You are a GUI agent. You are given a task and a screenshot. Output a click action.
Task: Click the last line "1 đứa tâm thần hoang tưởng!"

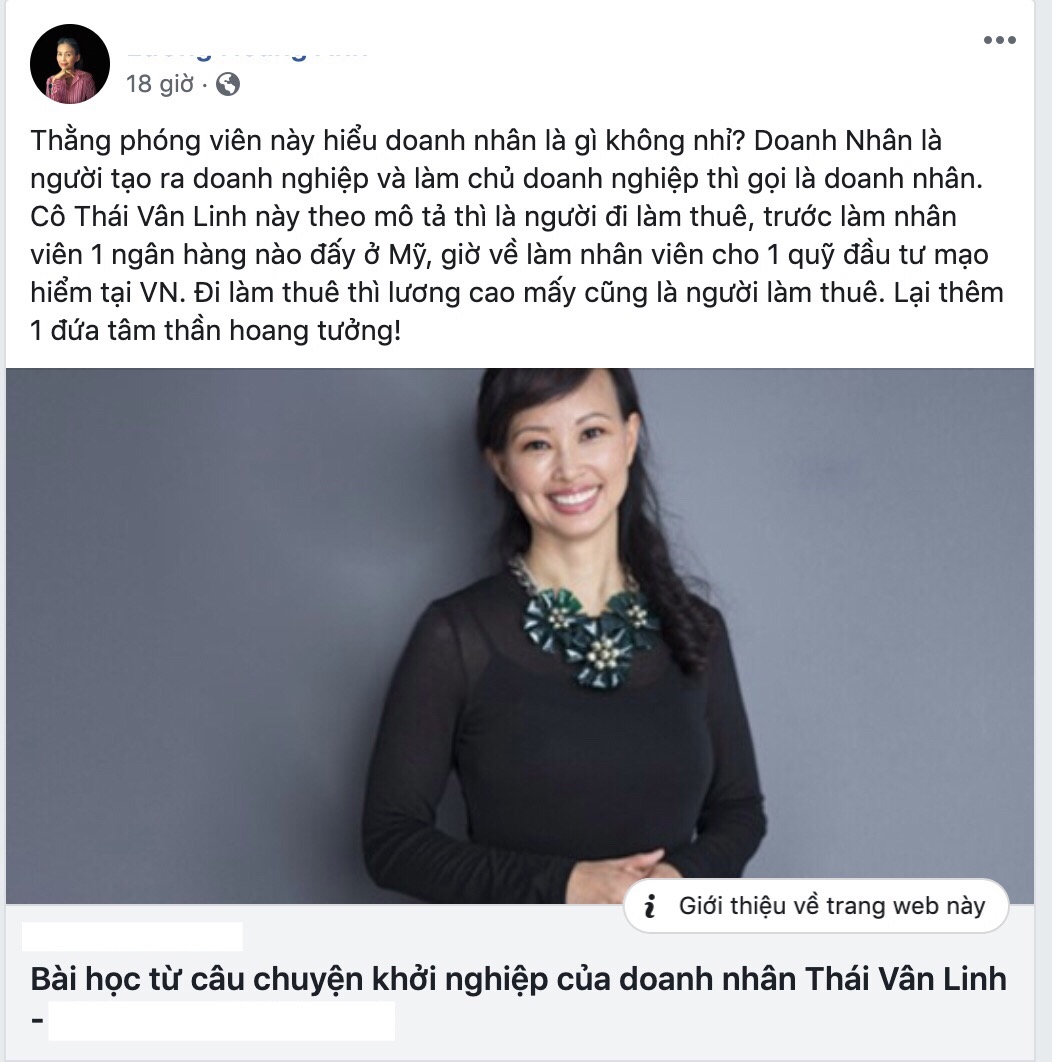[x=215, y=331]
